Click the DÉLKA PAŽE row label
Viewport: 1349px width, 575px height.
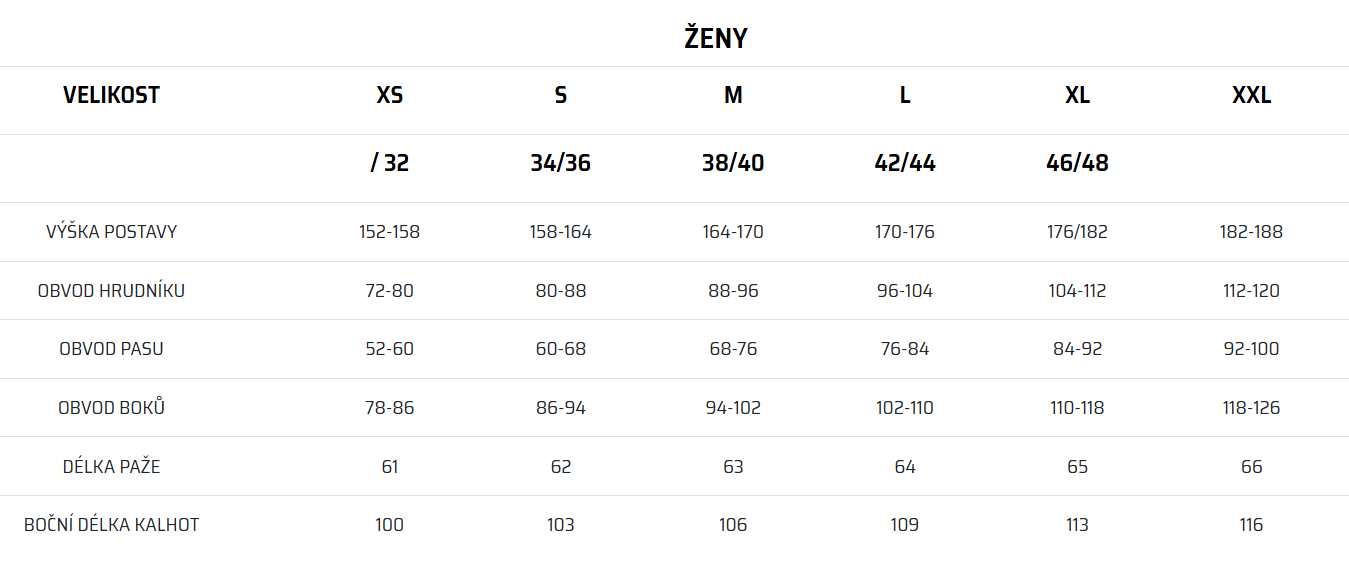[x=111, y=467]
